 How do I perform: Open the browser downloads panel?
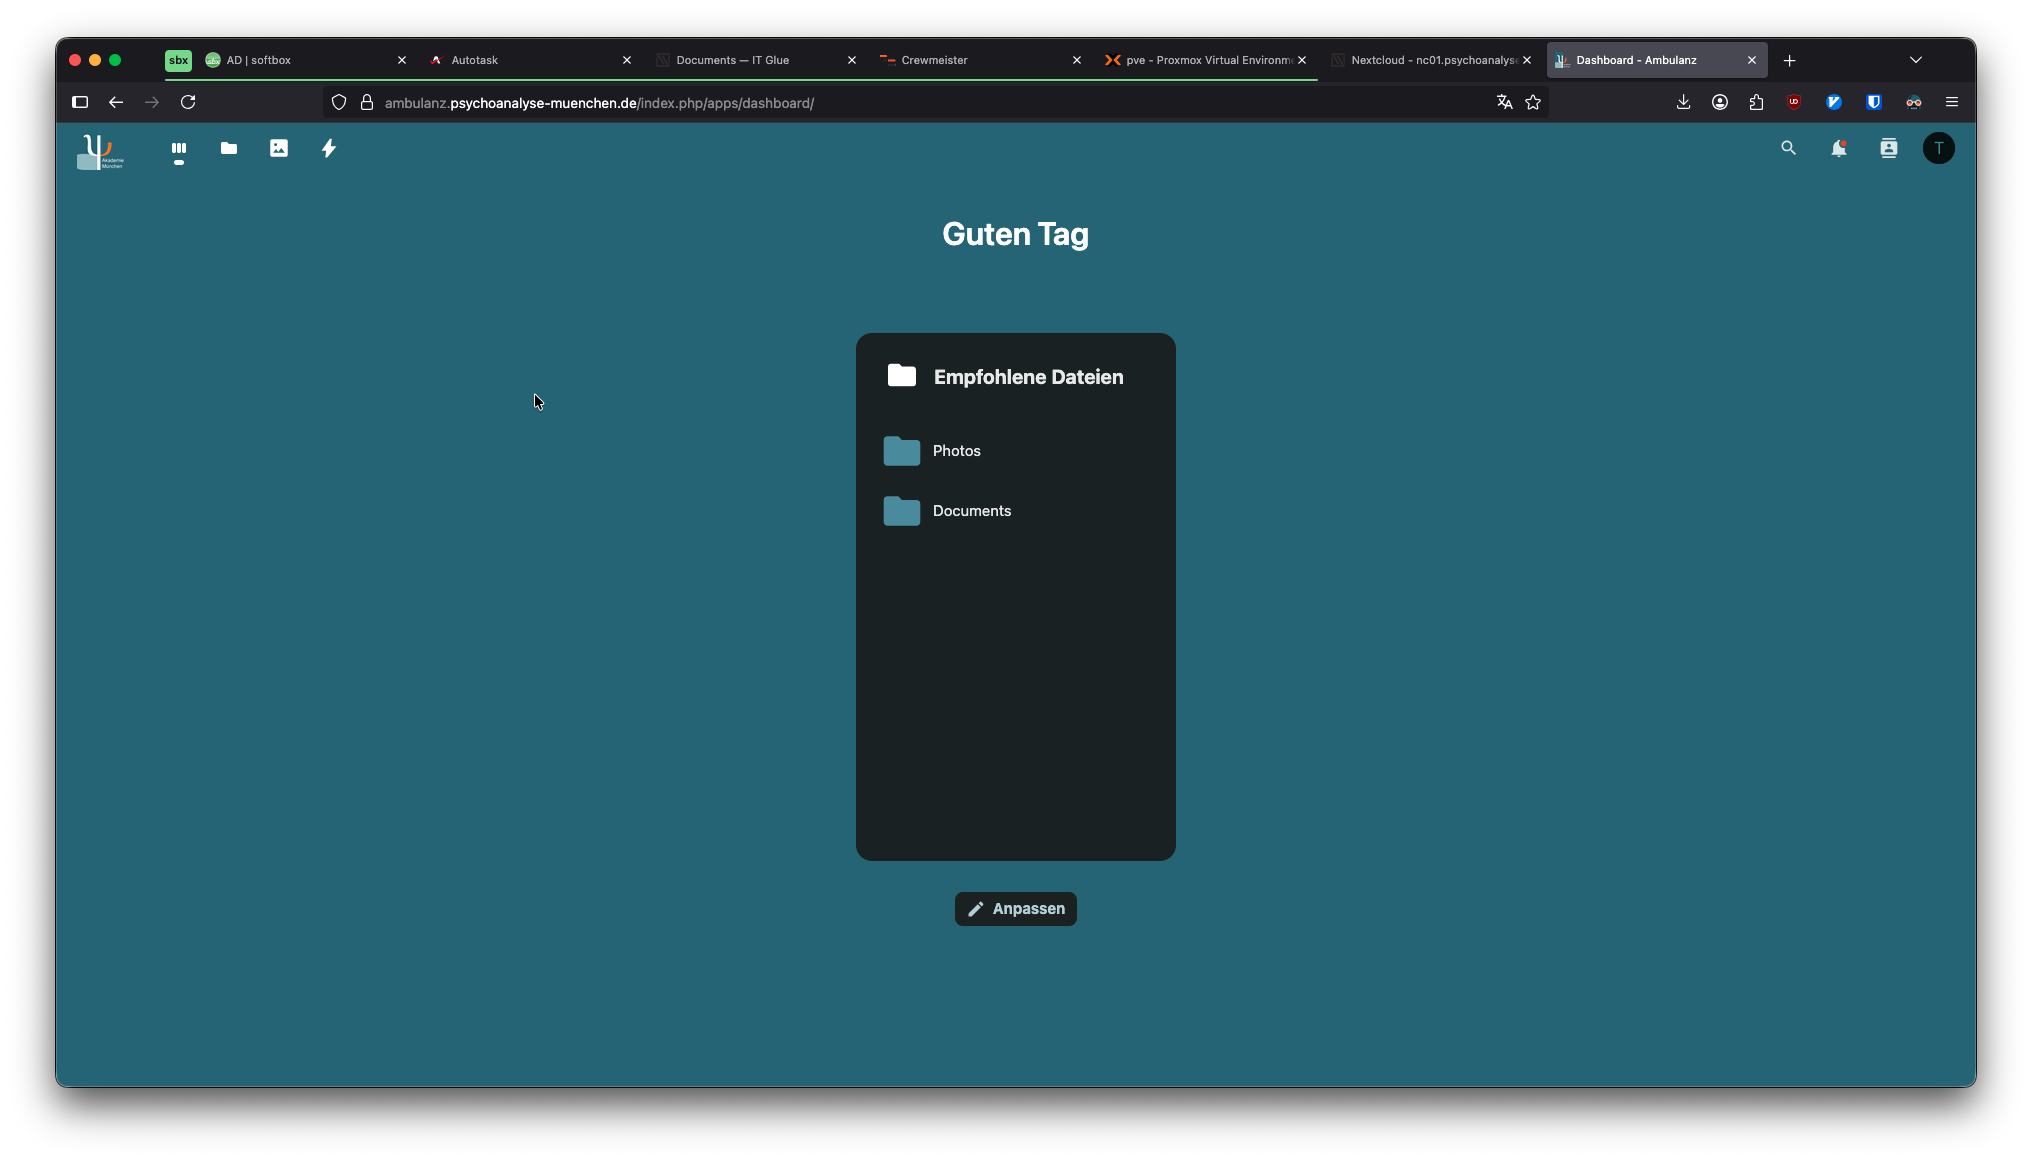pos(1683,102)
